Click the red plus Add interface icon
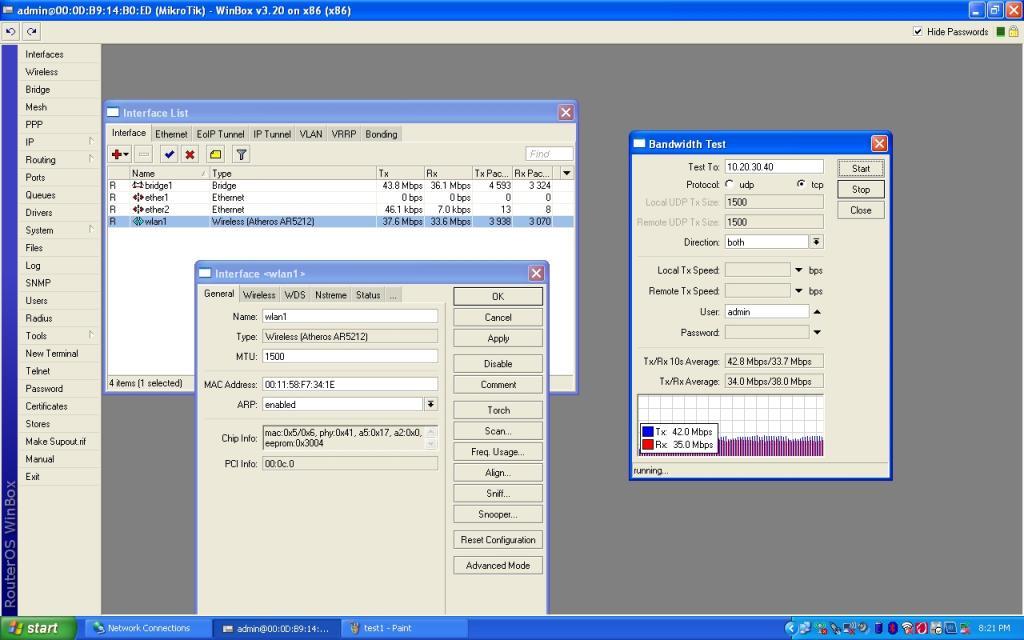 point(119,154)
